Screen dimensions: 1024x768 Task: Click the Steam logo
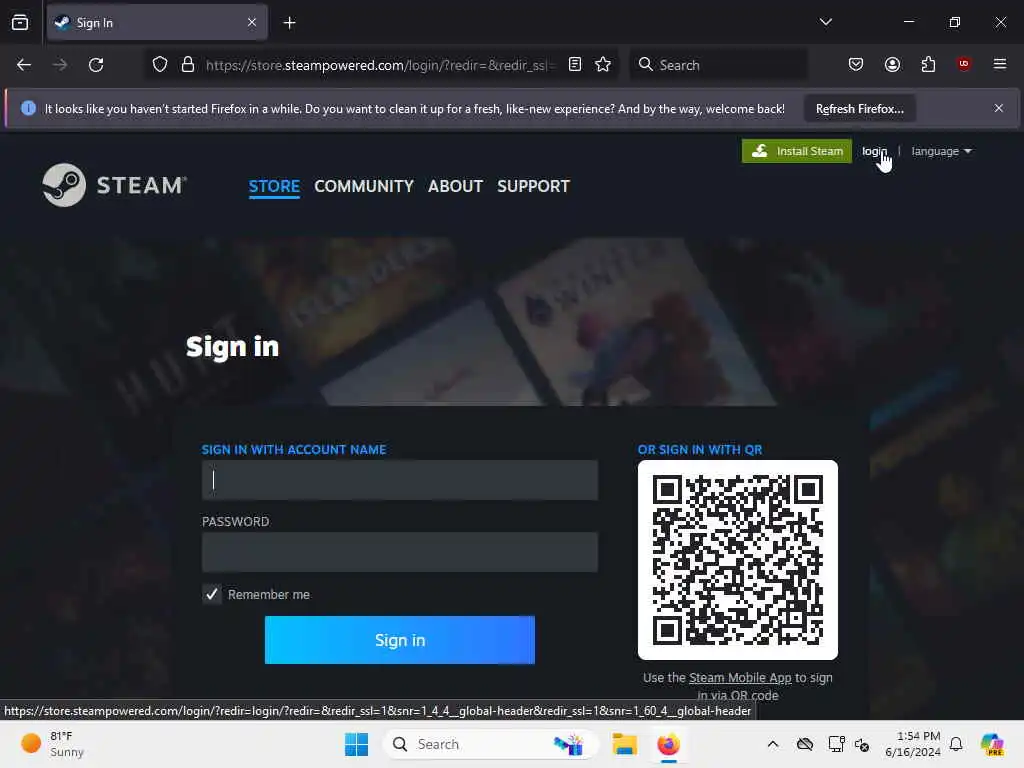[114, 185]
